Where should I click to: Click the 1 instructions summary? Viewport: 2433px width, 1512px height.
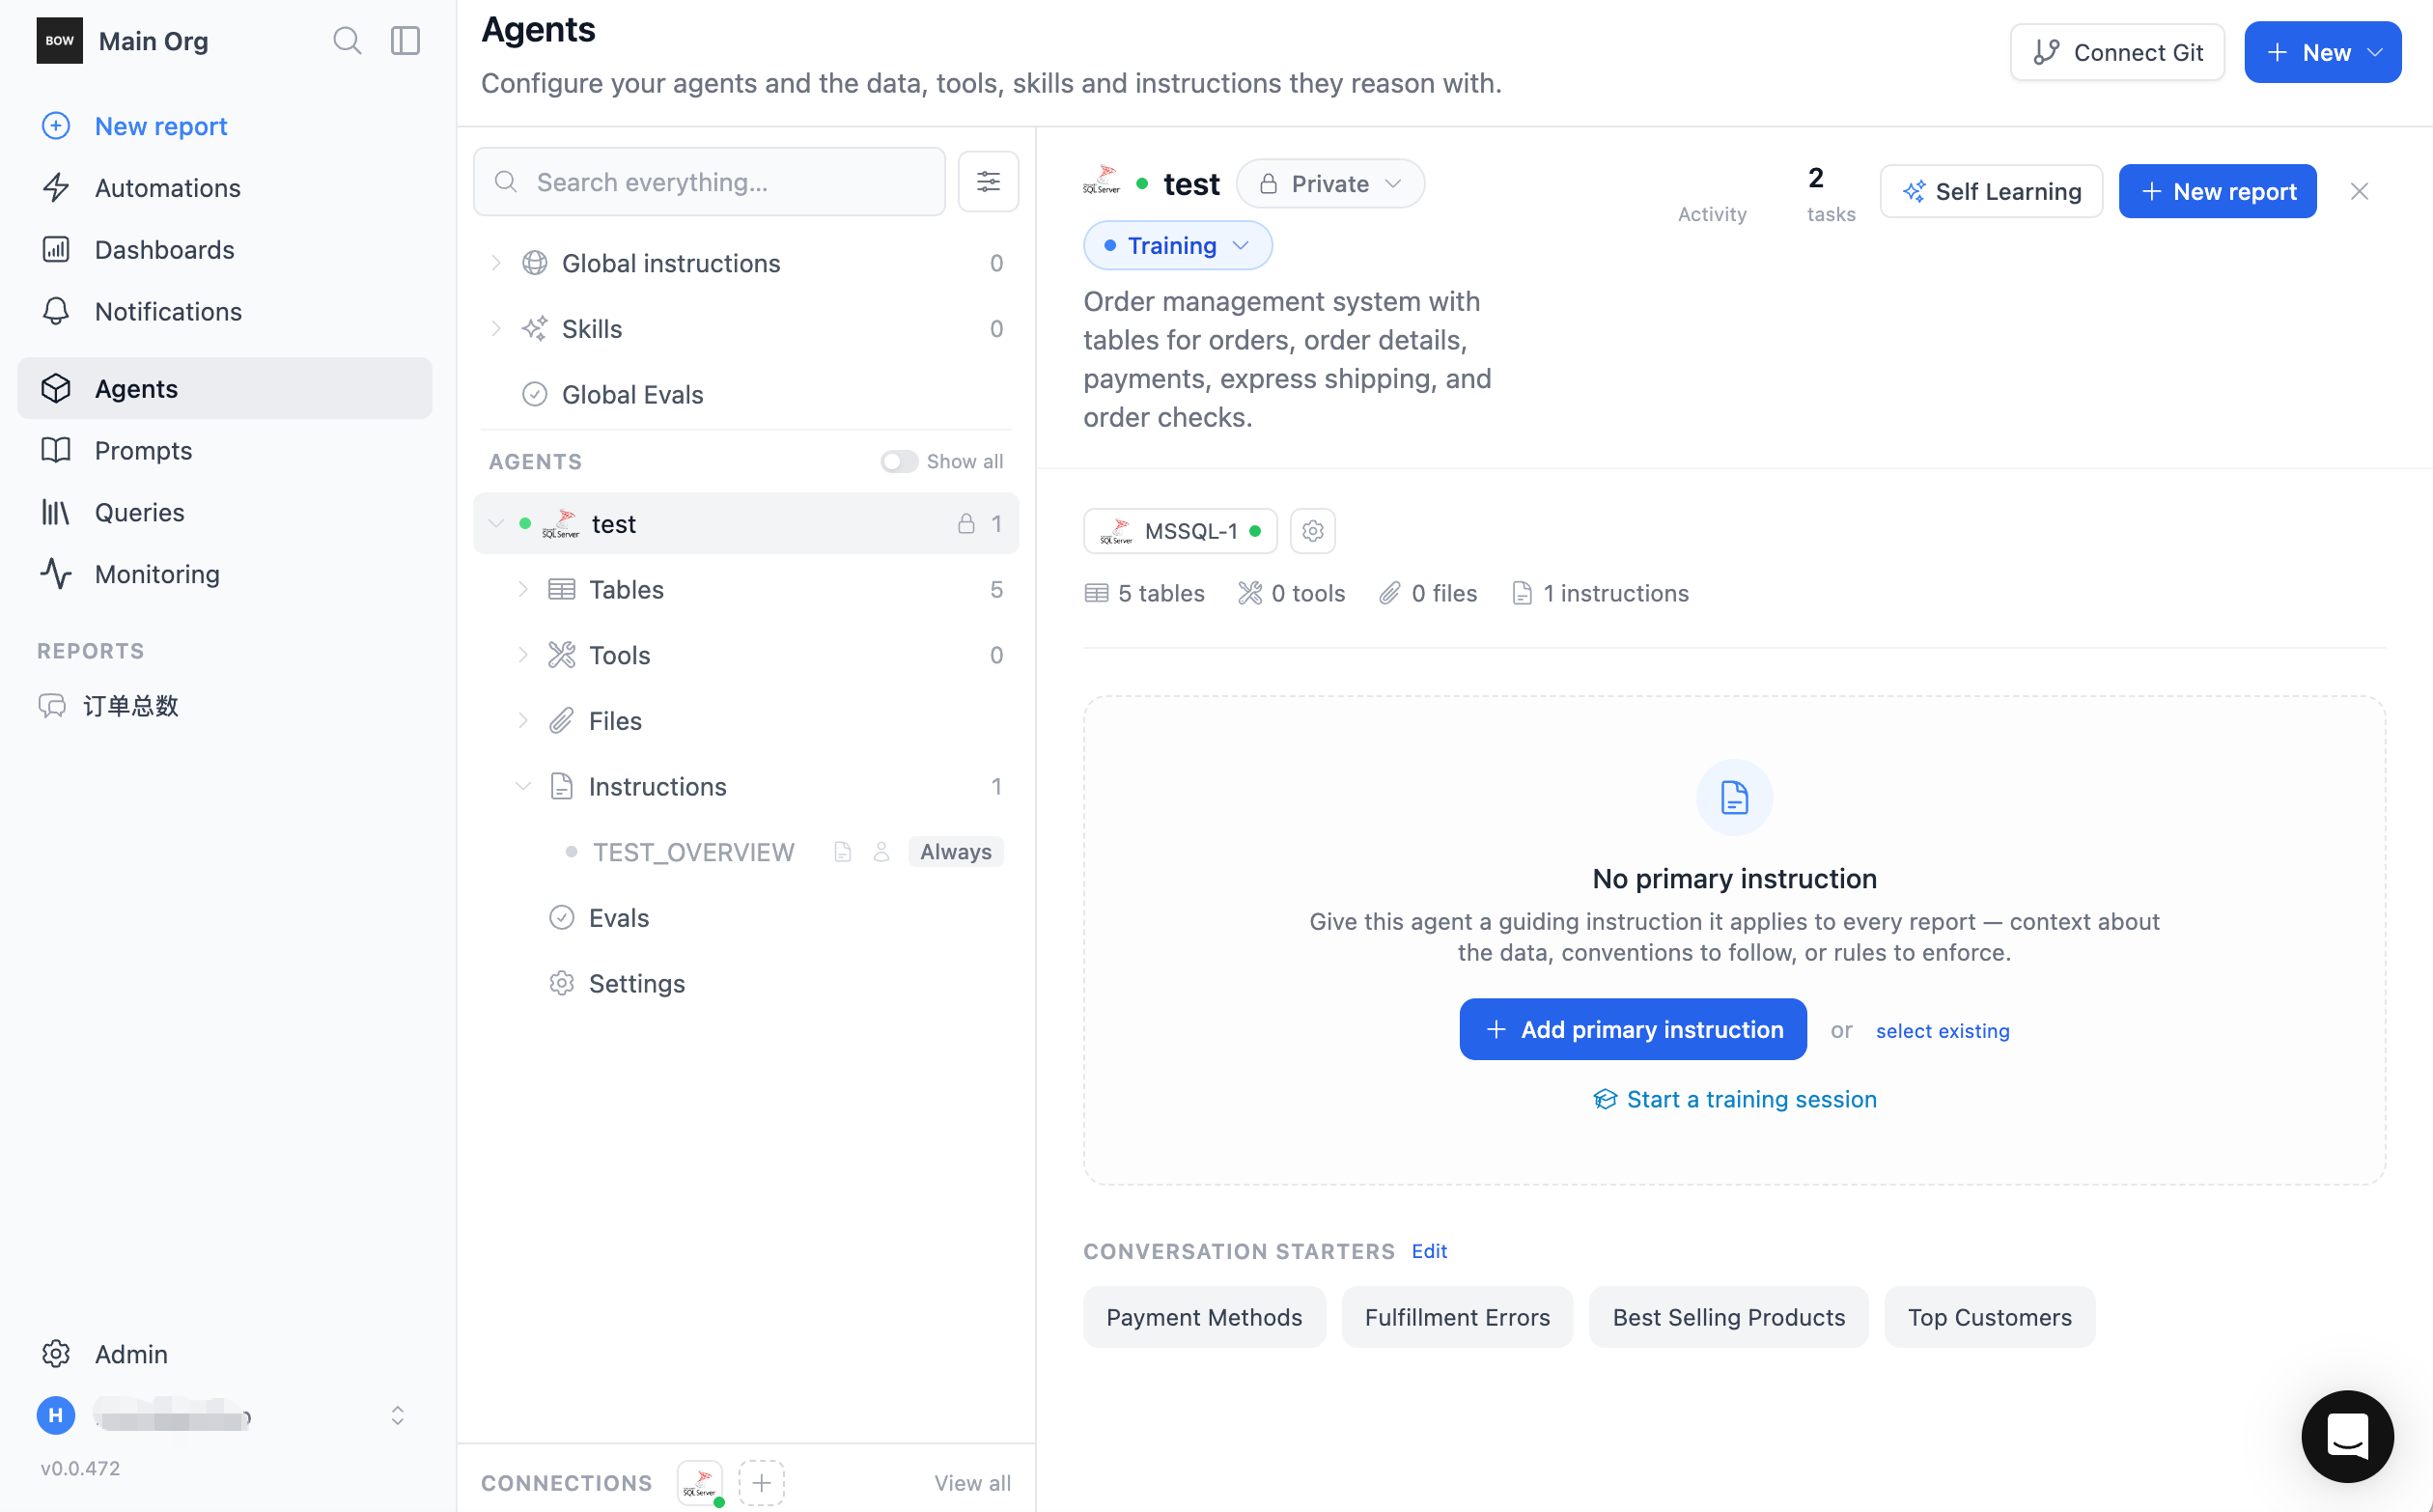coord(1600,594)
